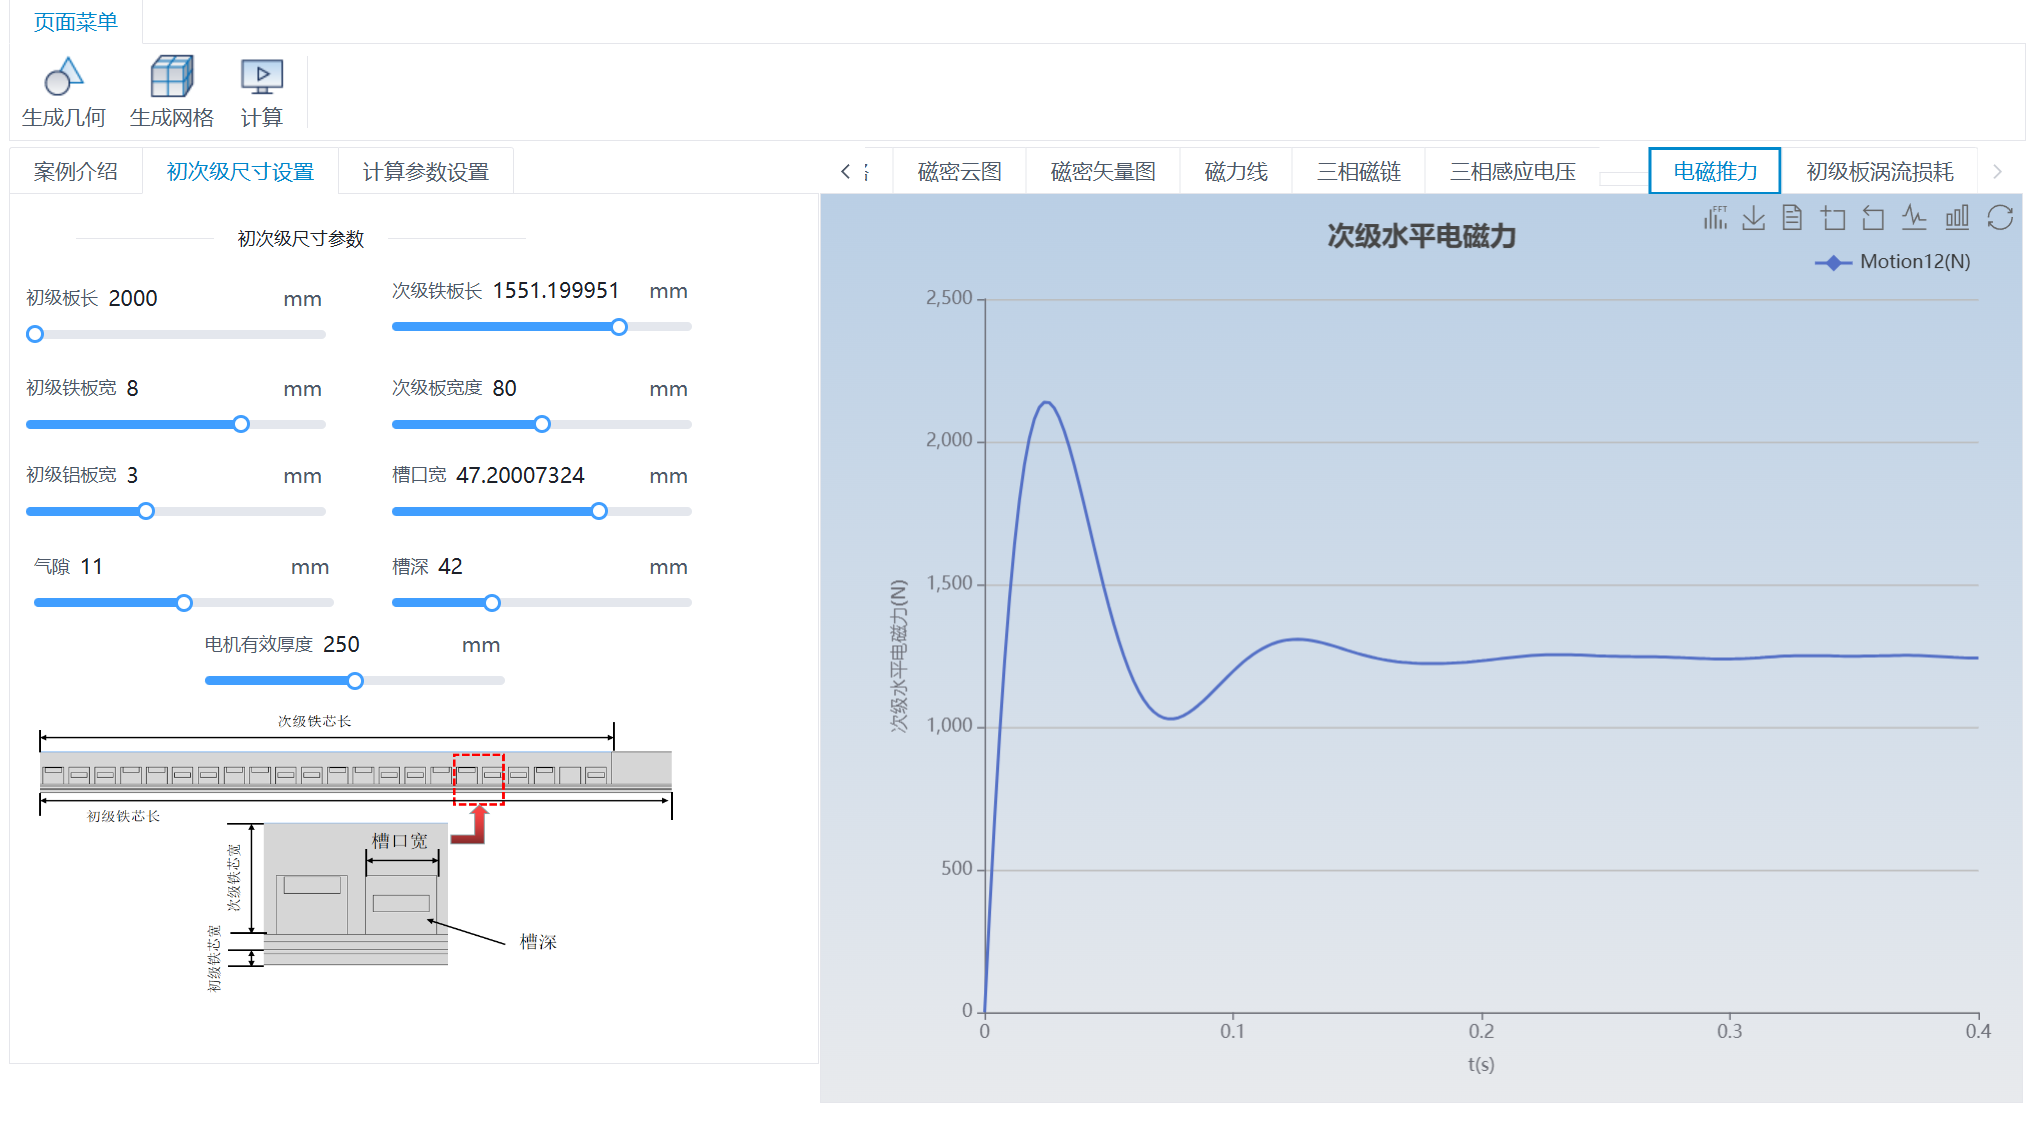Restore the chart with the refresh icon

coord(2000,218)
